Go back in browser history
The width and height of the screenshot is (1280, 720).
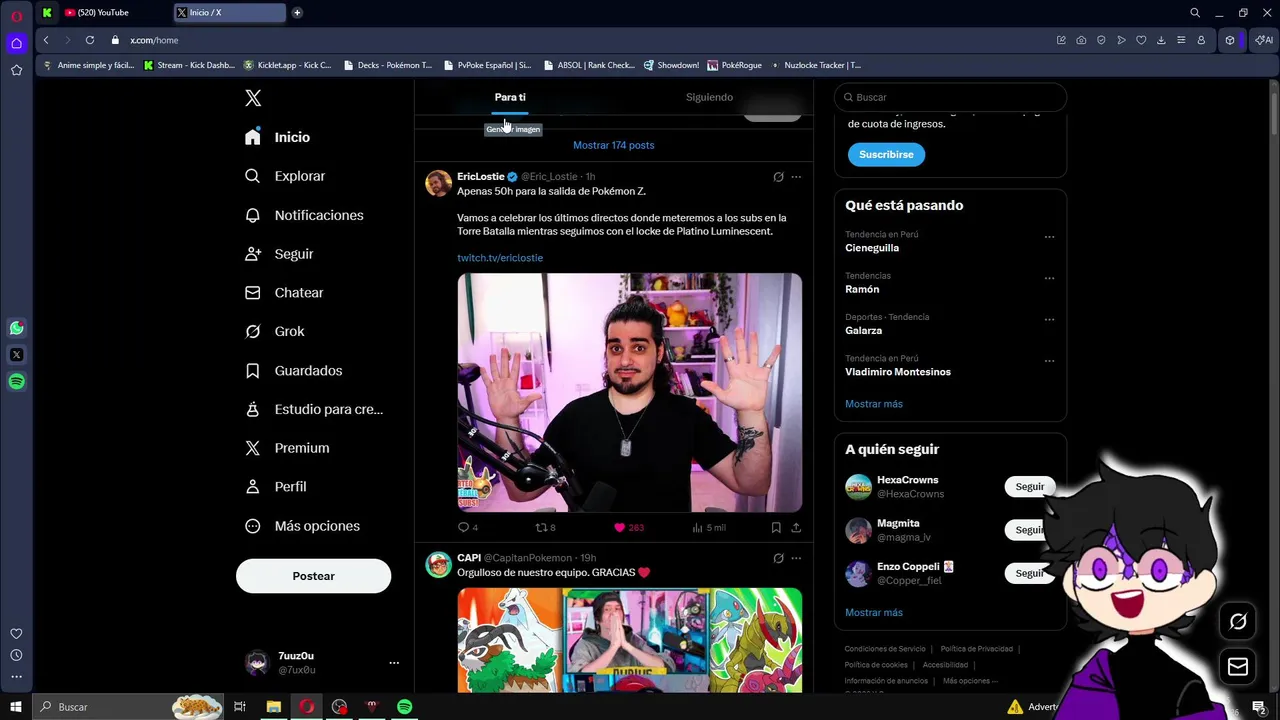pyautogui.click(x=46, y=40)
